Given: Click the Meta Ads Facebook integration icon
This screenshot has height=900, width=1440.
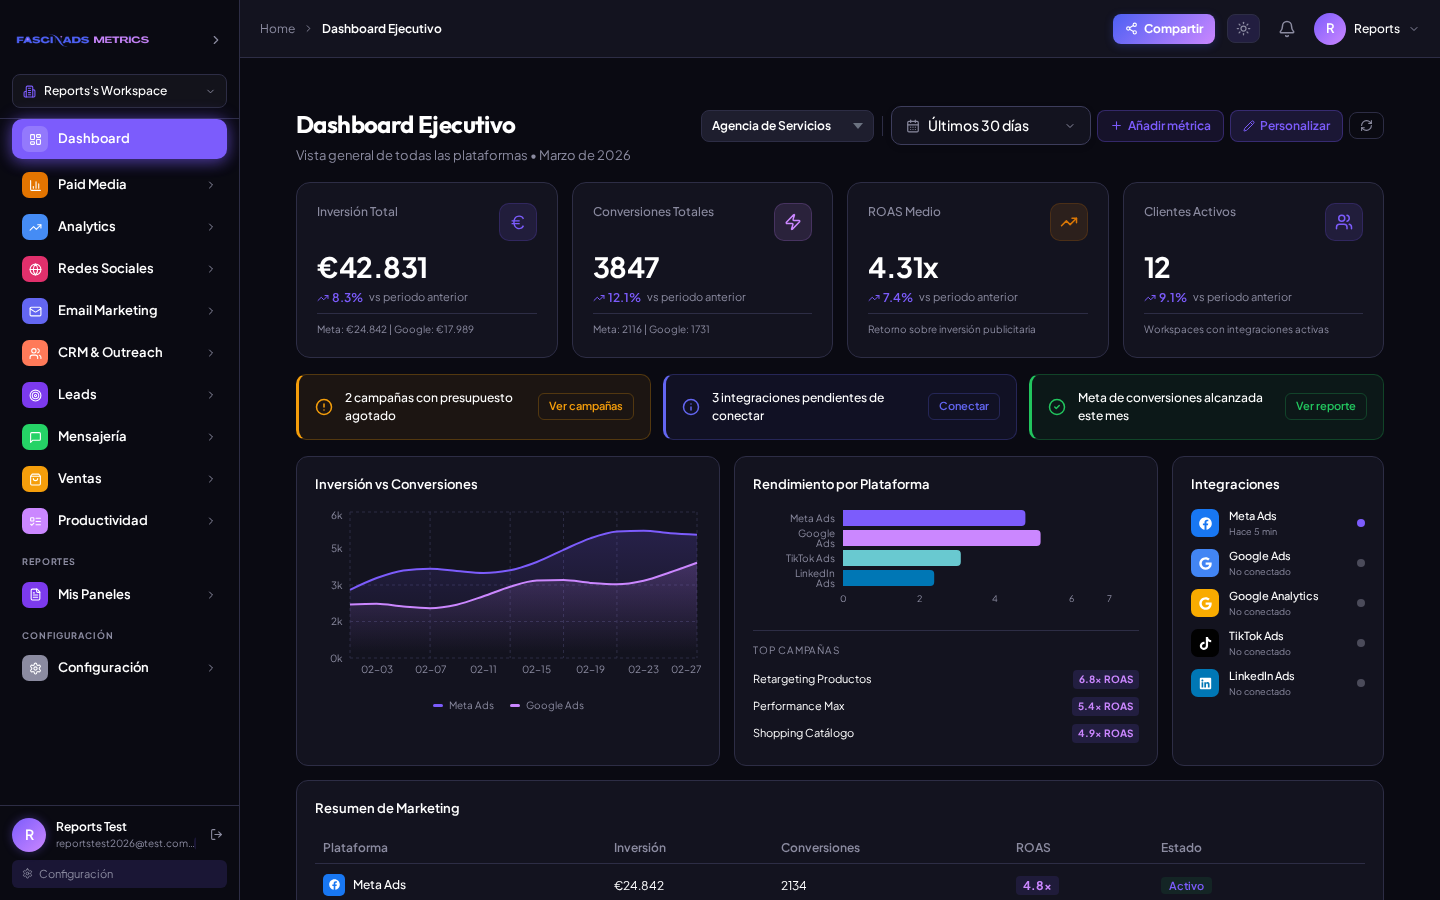Looking at the screenshot, I should tap(1205, 523).
